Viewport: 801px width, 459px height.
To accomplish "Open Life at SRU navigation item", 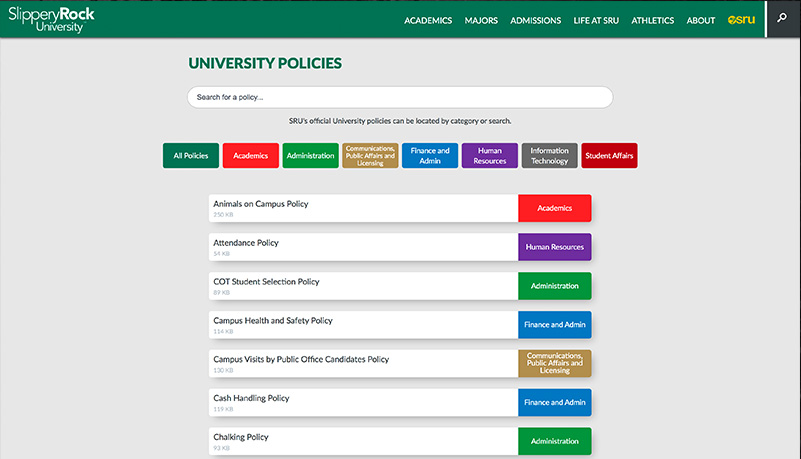I will coord(596,20).
